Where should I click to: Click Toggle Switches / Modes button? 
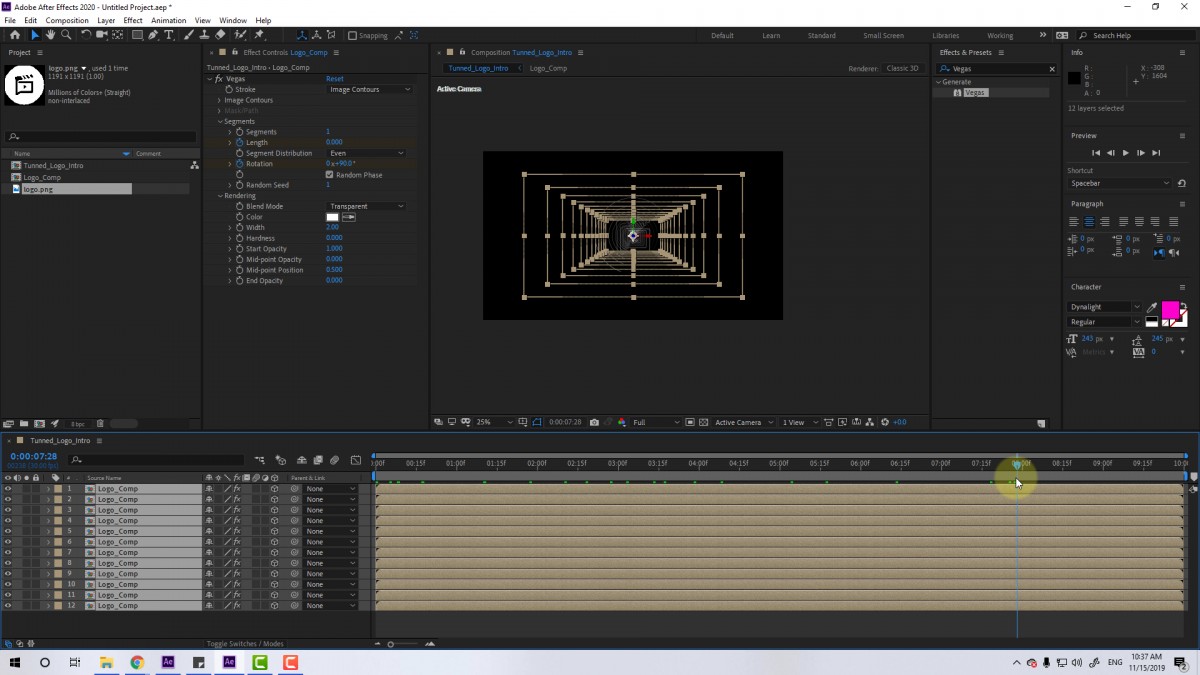click(245, 644)
